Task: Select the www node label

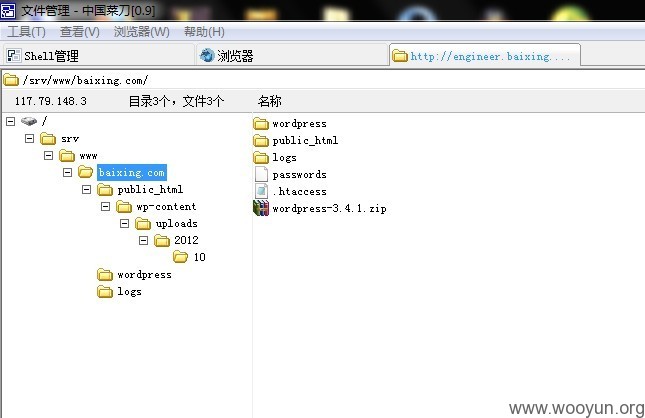Action: (88, 156)
